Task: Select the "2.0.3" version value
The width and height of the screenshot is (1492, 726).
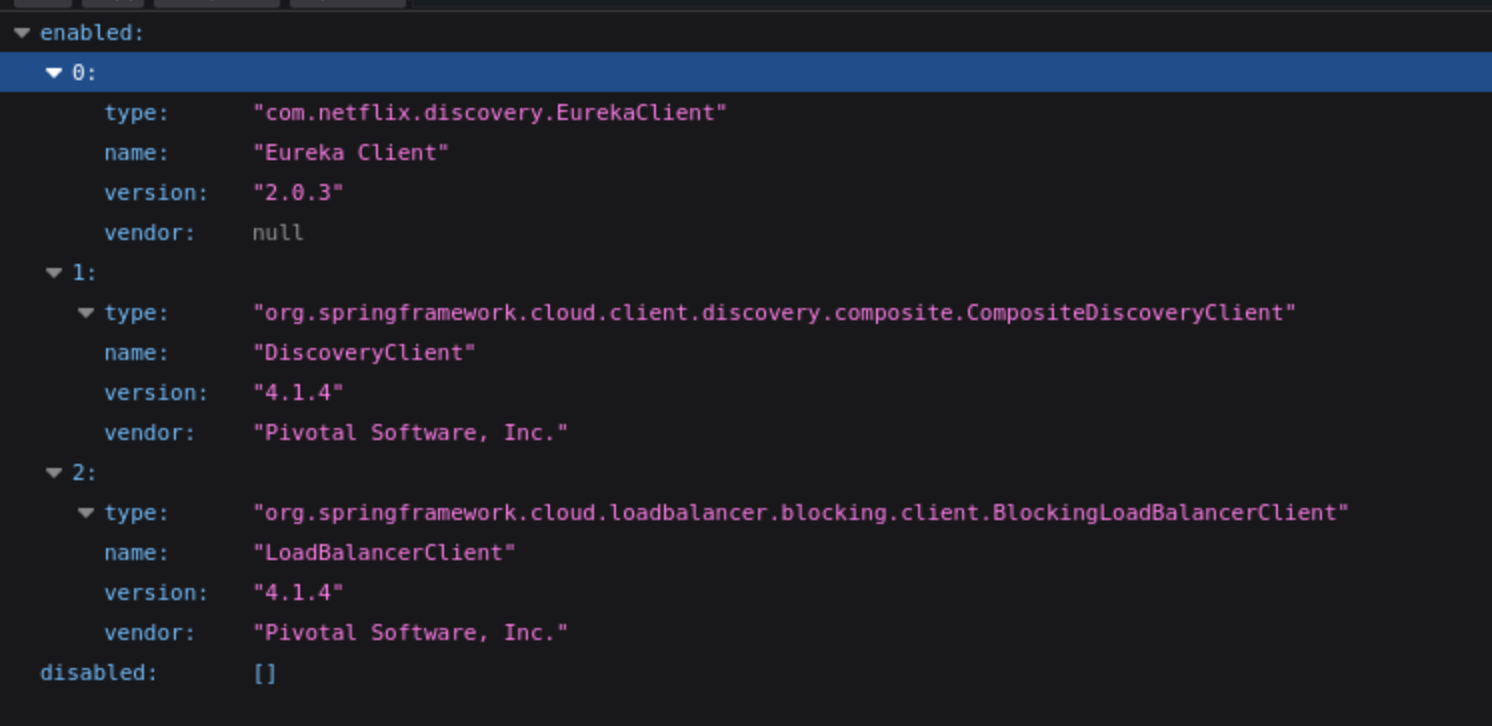Action: coord(298,193)
